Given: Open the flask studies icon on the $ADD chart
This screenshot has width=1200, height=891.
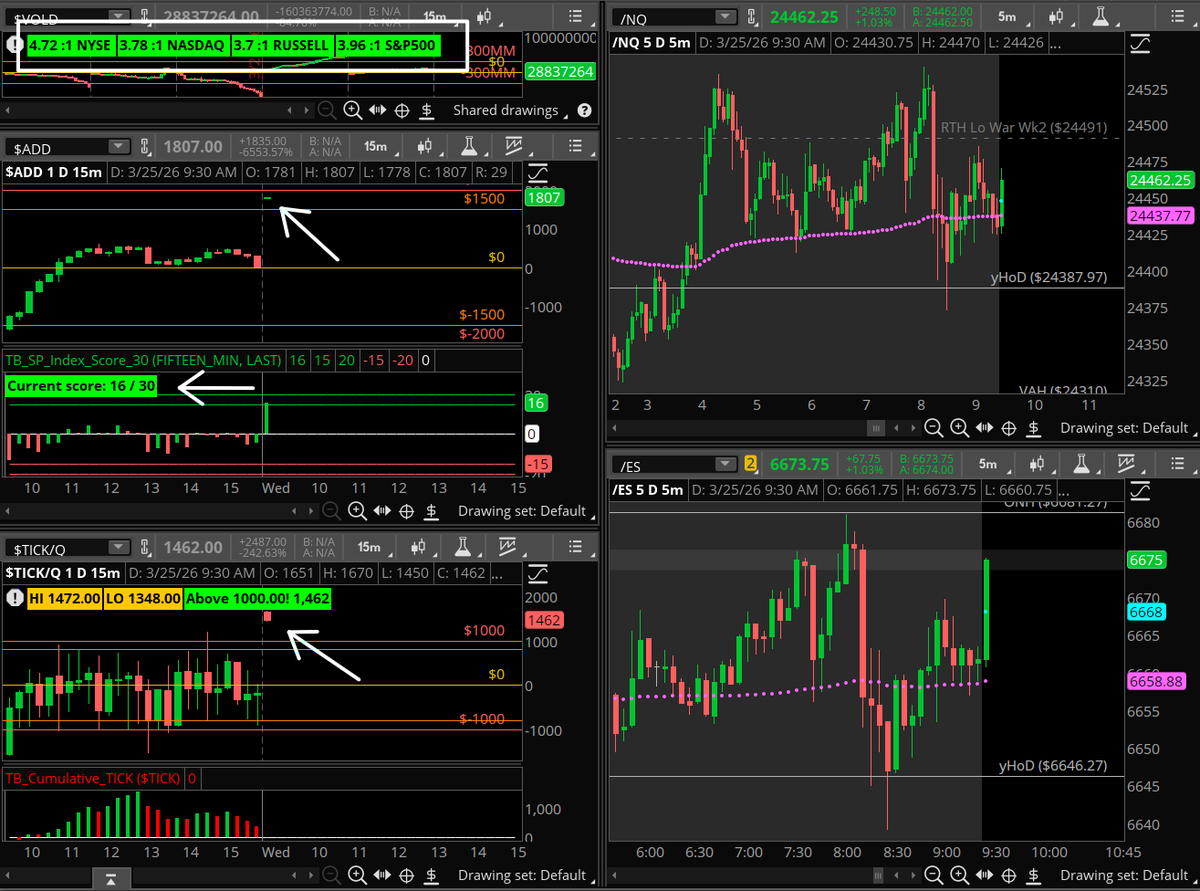Looking at the screenshot, I should point(467,147).
